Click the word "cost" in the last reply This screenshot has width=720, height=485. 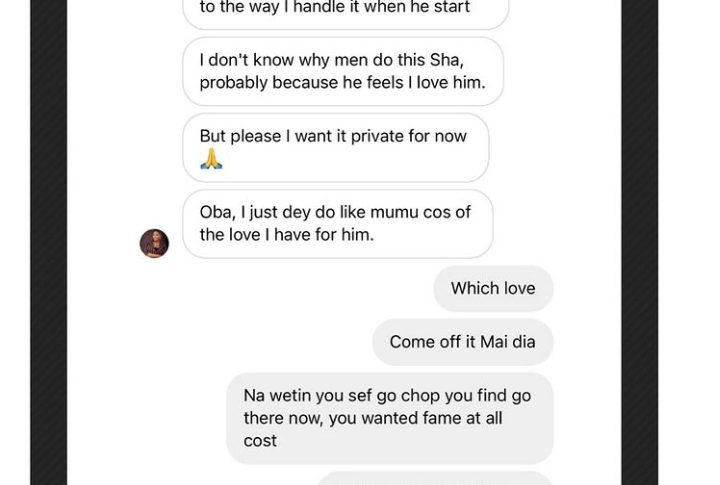[260, 441]
